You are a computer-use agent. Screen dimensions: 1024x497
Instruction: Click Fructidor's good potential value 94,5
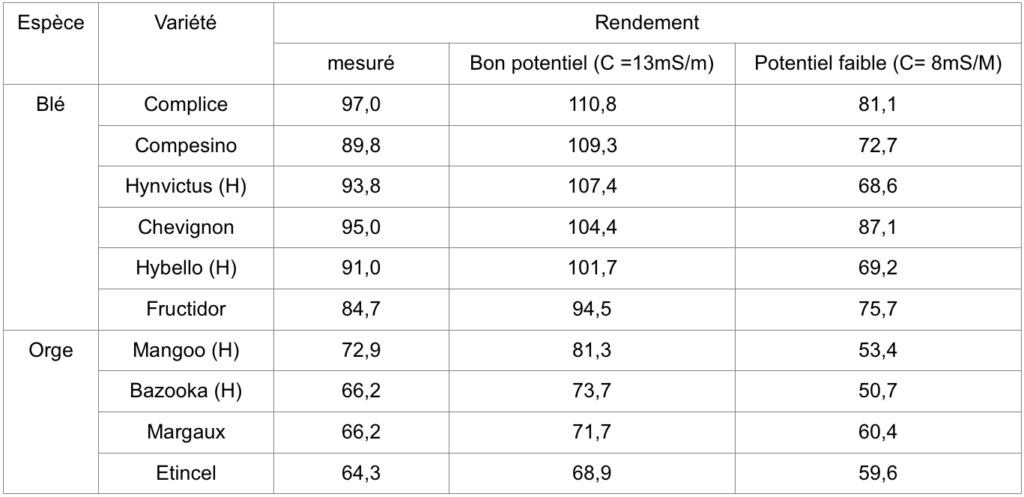[x=592, y=309]
